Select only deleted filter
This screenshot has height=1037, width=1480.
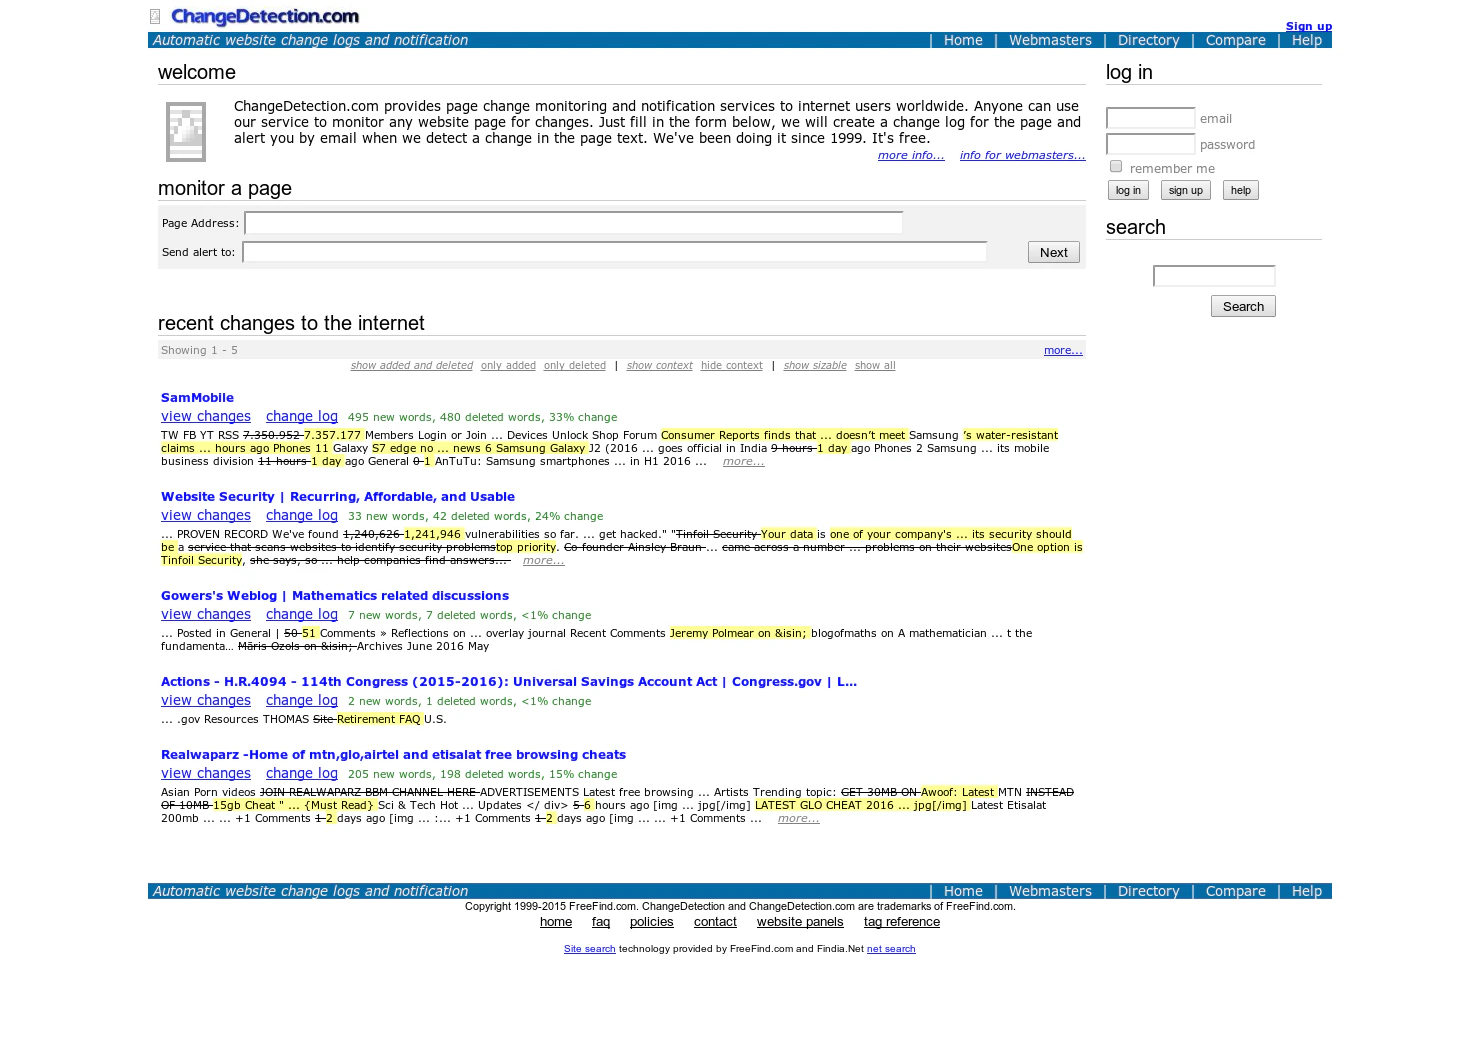pyautogui.click(x=575, y=365)
